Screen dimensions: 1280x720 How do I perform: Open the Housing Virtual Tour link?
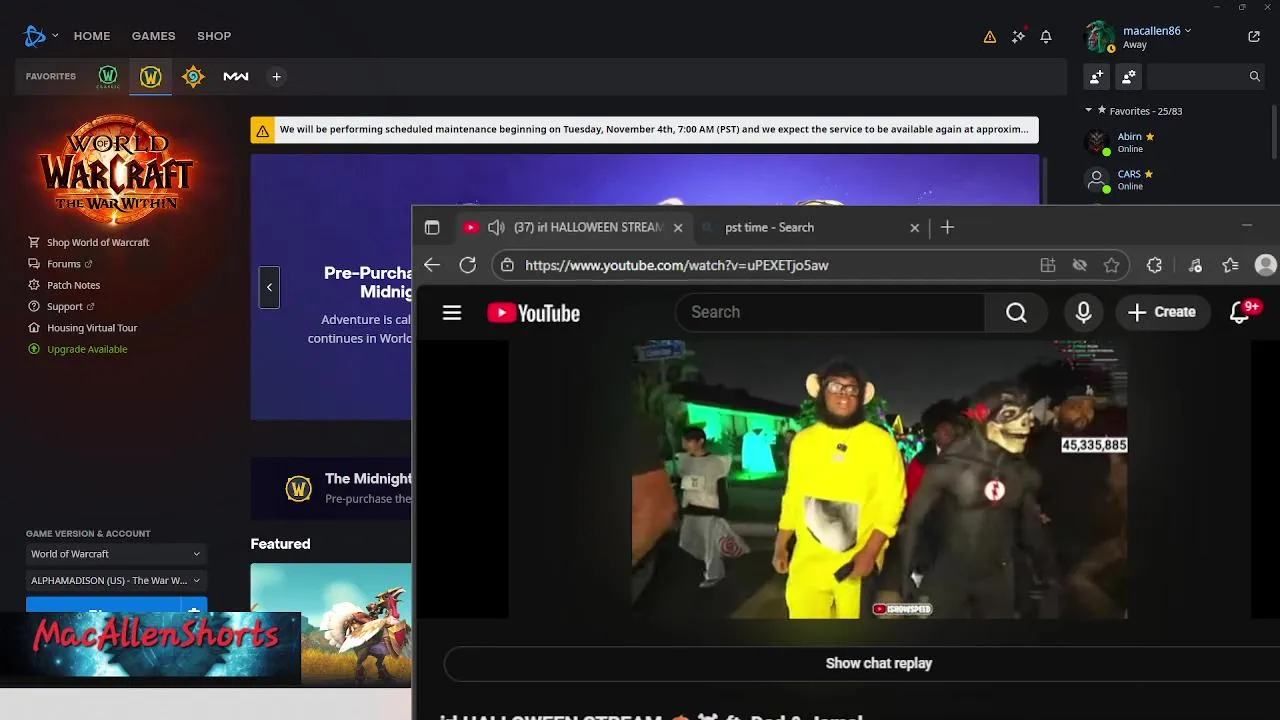92,328
